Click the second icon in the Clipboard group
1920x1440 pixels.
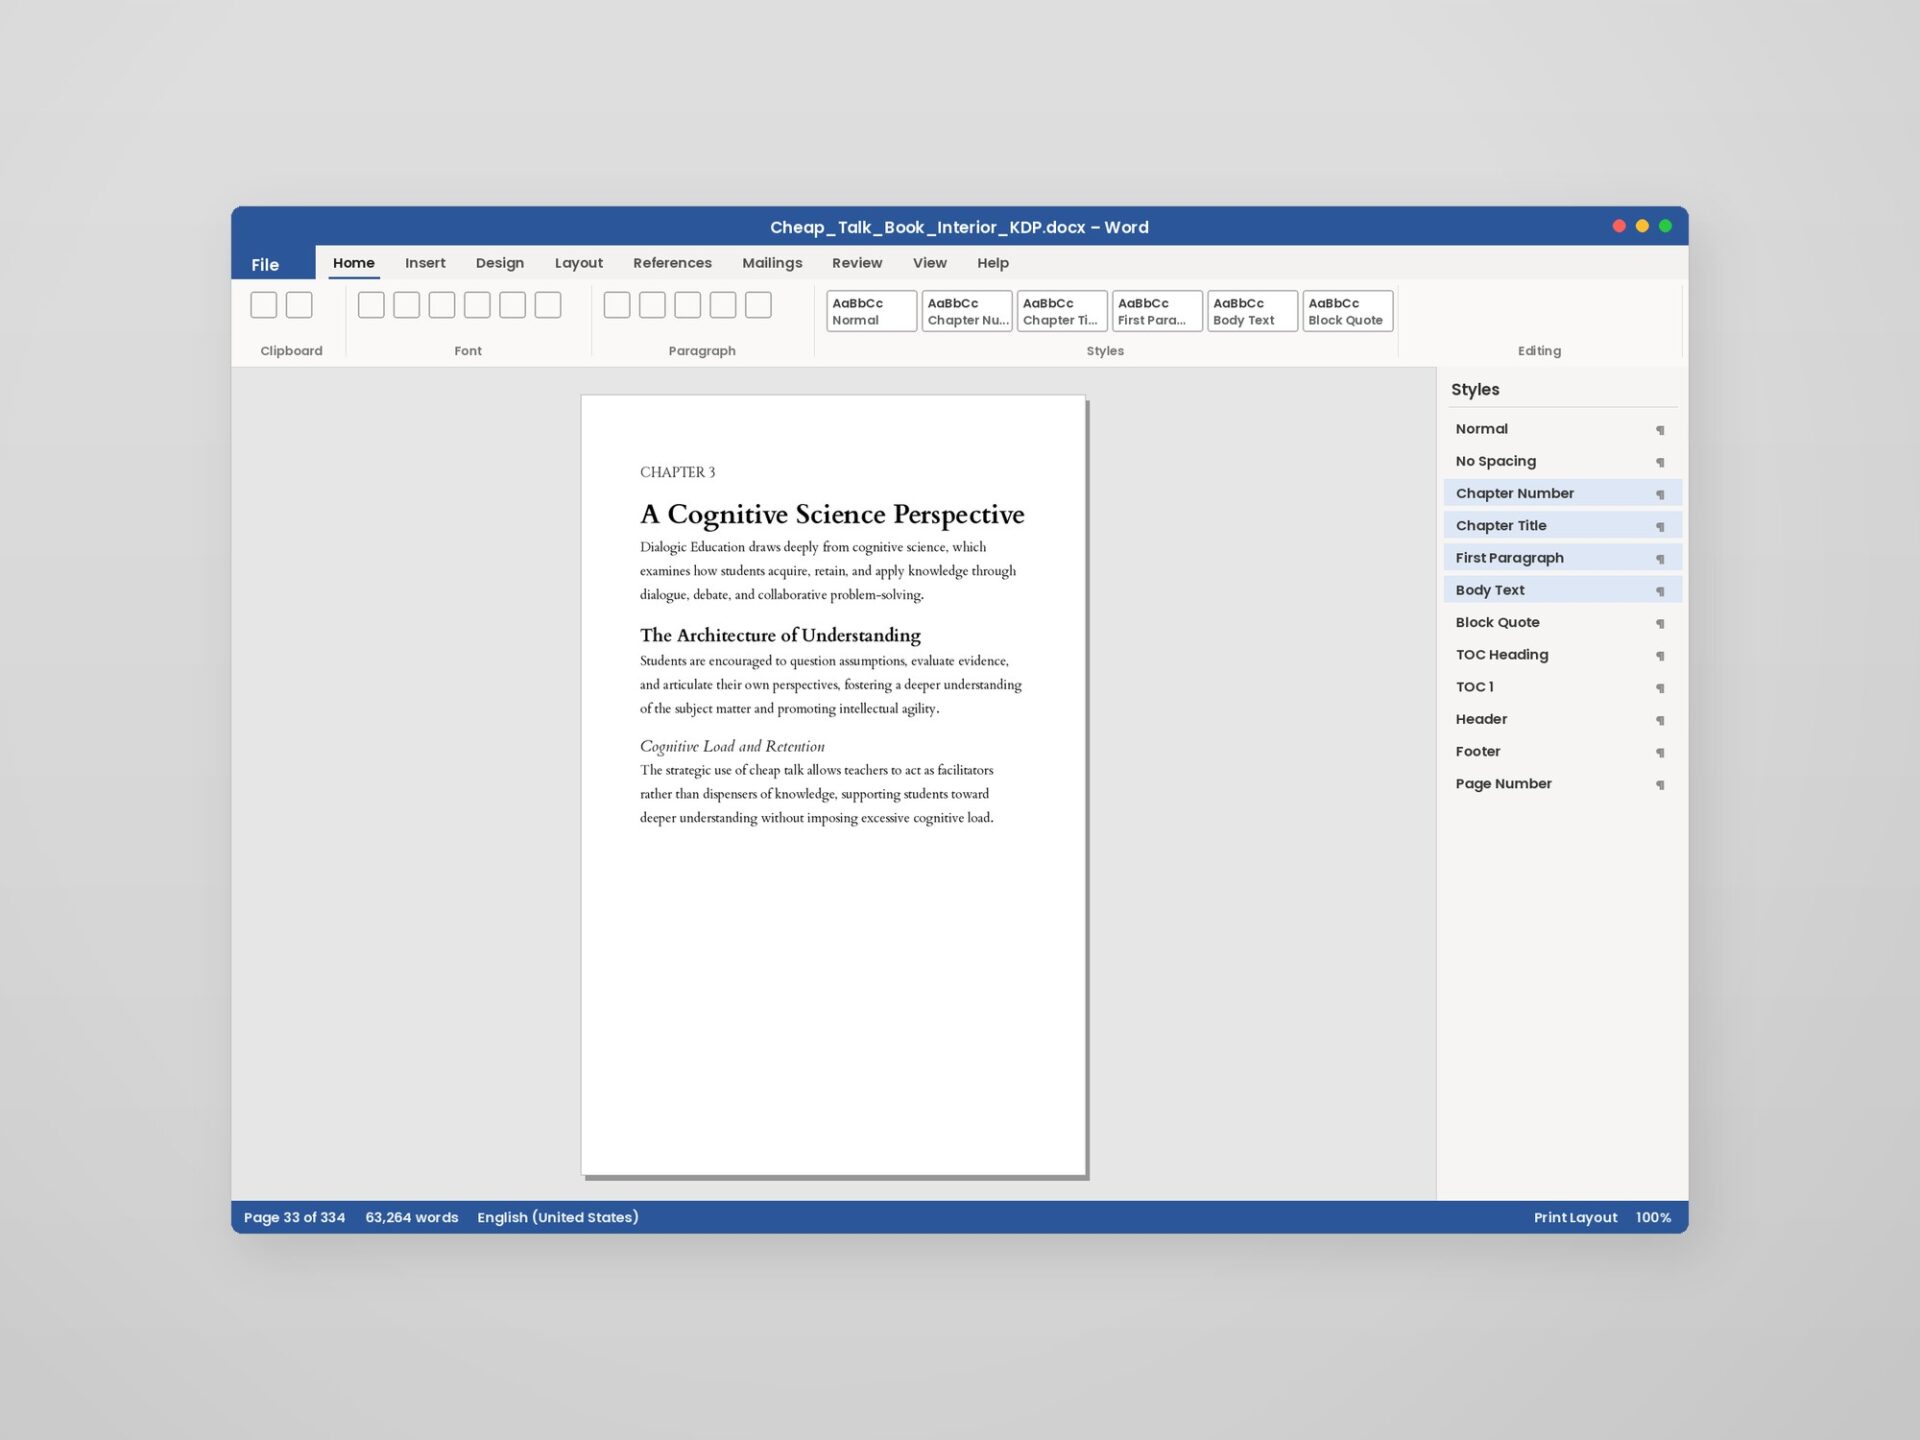pyautogui.click(x=299, y=305)
